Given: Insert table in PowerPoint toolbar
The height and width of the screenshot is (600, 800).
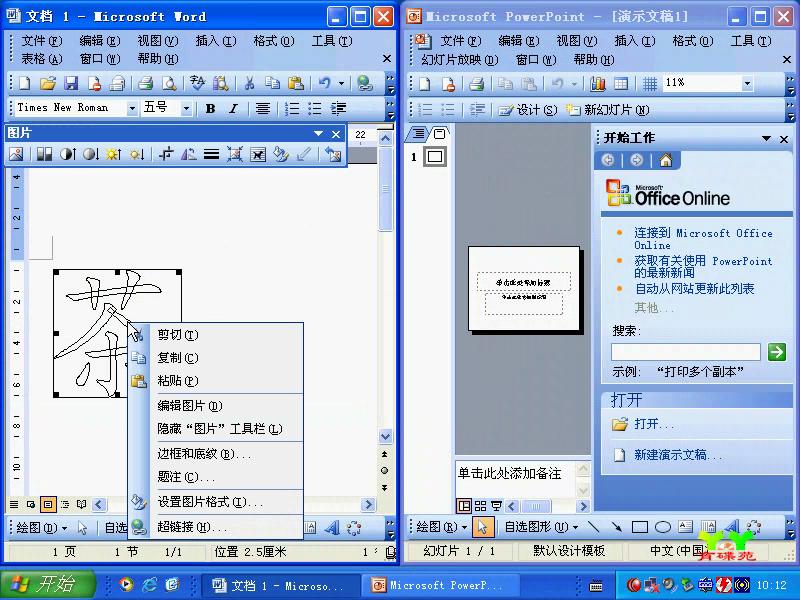Looking at the screenshot, I should [x=621, y=84].
